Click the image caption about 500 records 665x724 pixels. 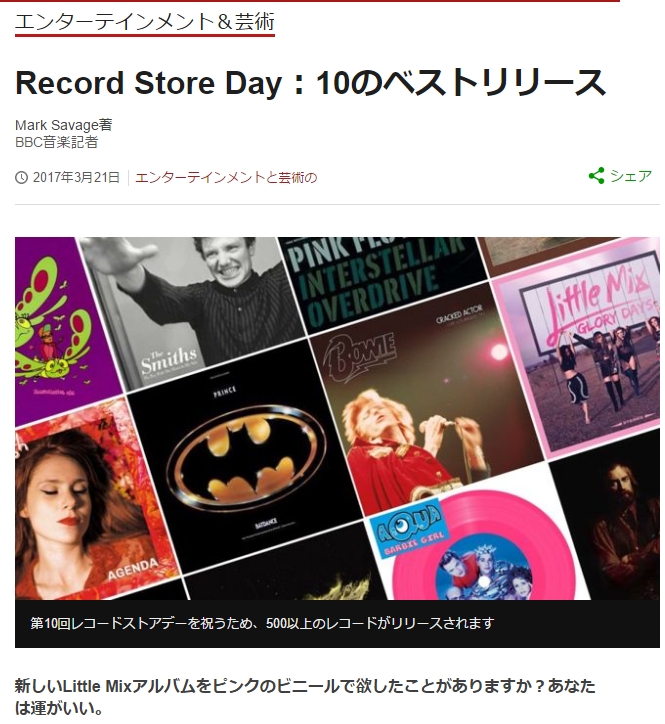point(262,623)
